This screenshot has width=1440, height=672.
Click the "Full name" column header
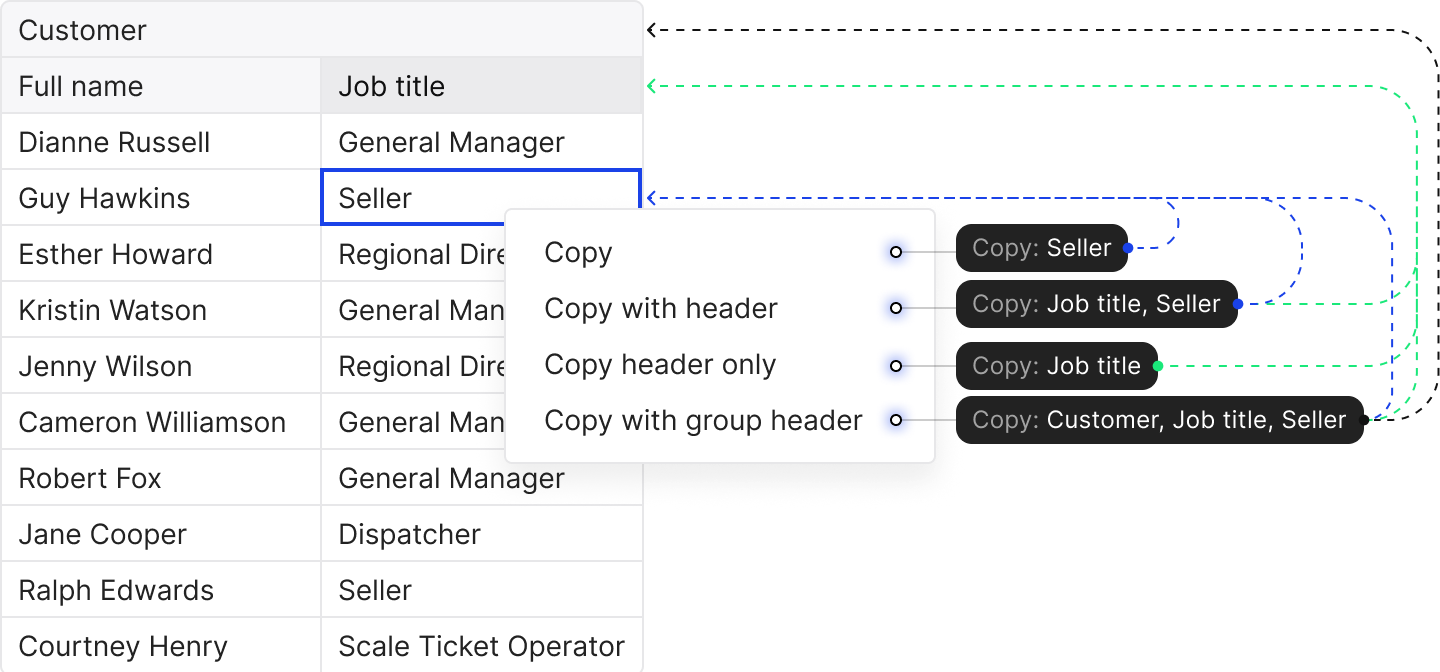(x=80, y=86)
